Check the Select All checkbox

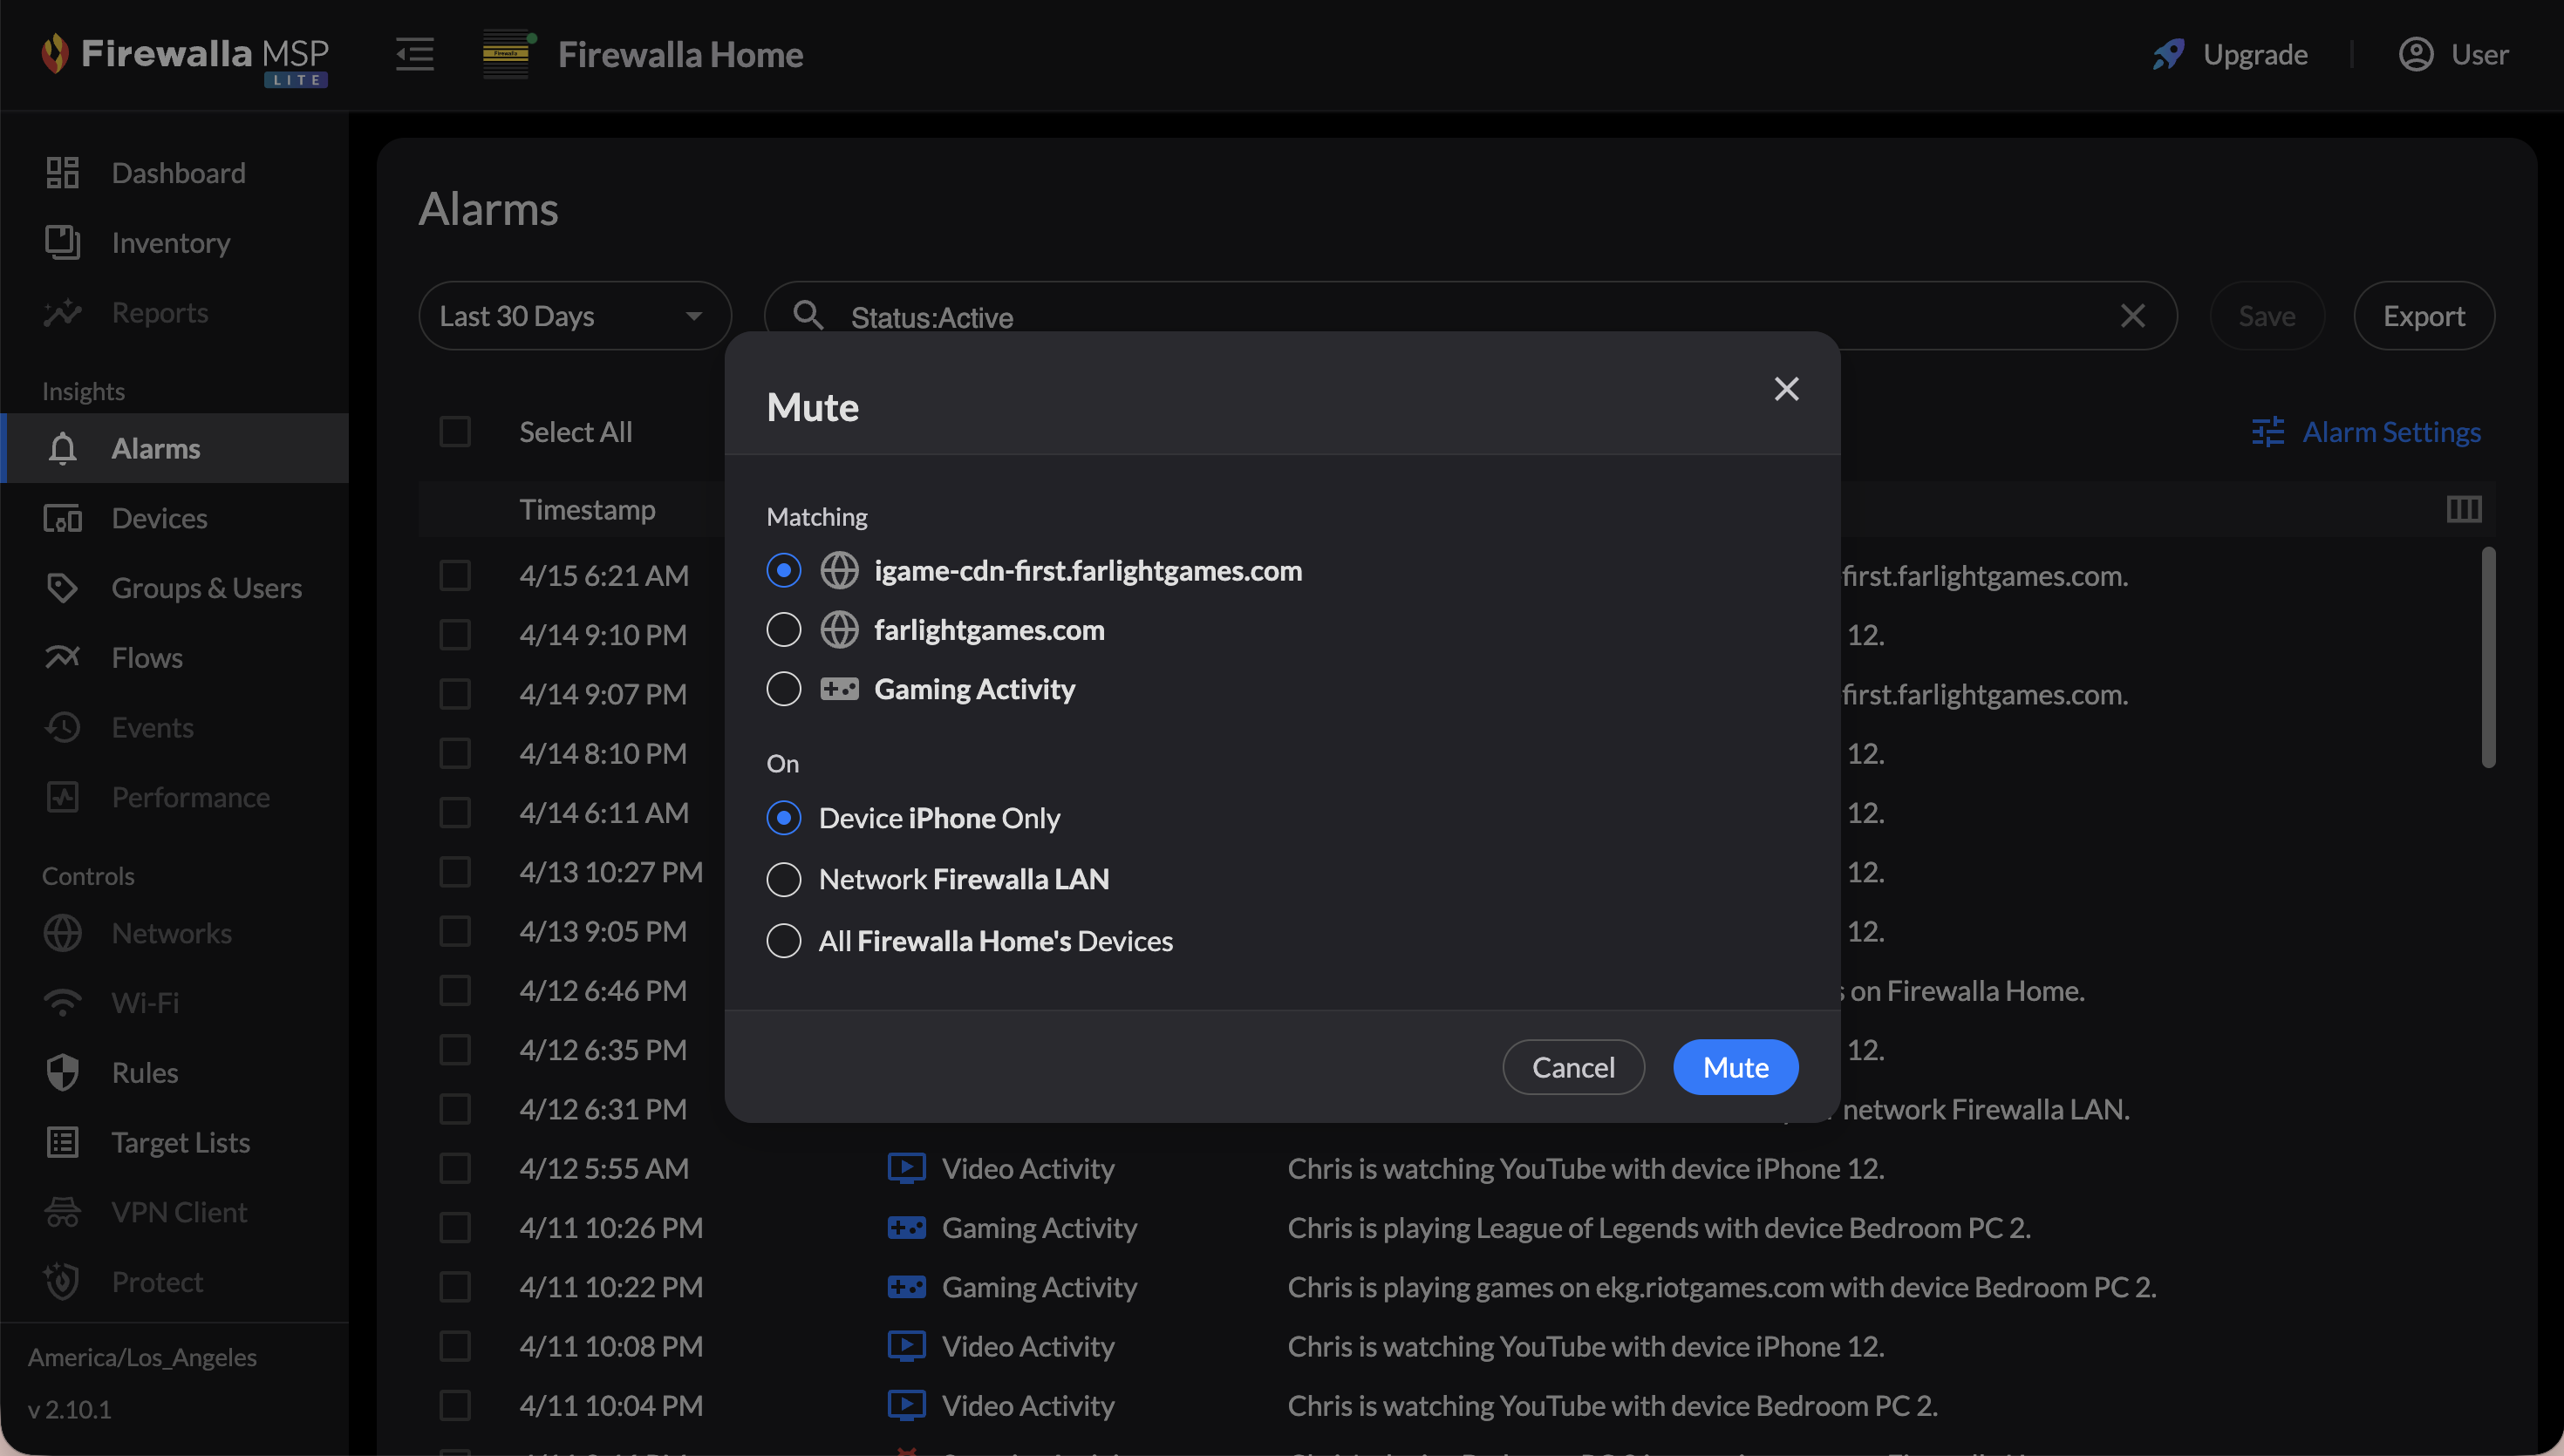pos(455,432)
